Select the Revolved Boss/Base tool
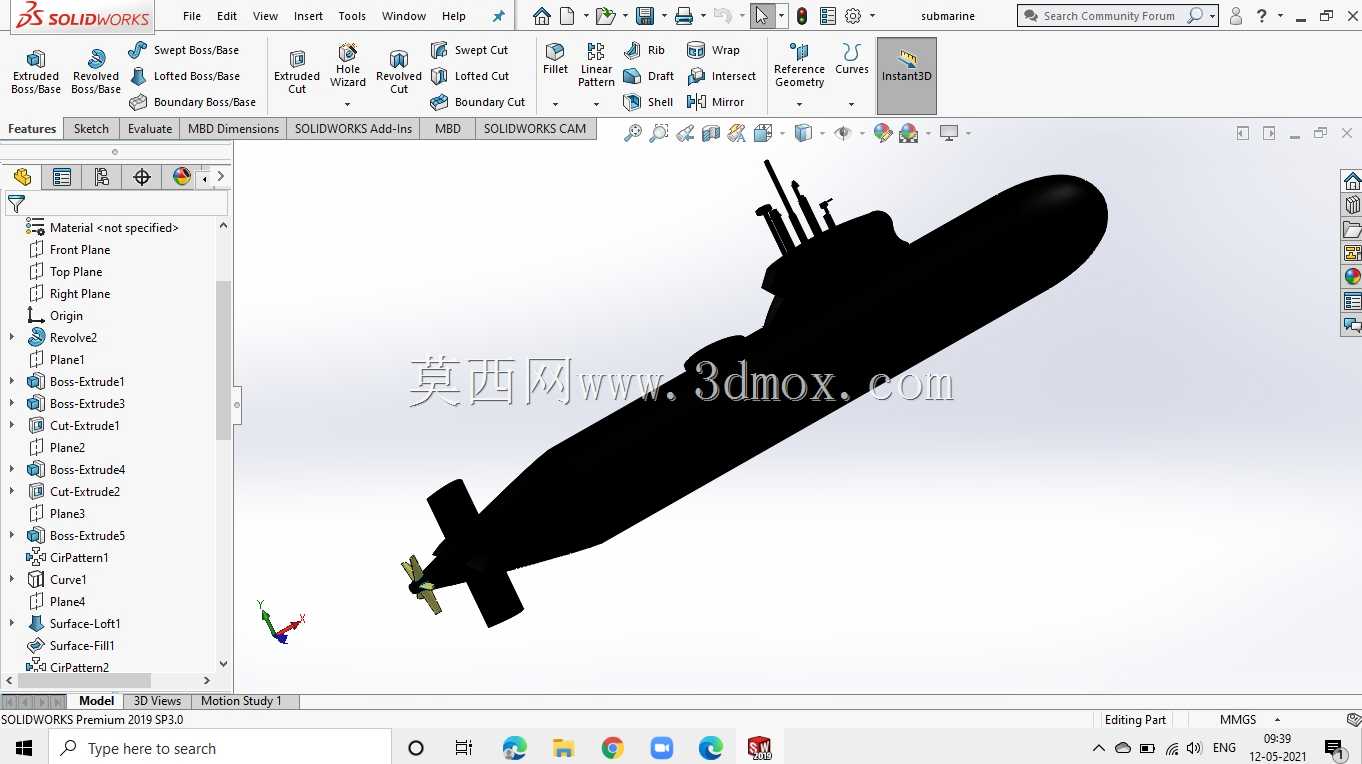The width and height of the screenshot is (1362, 764). [x=96, y=72]
